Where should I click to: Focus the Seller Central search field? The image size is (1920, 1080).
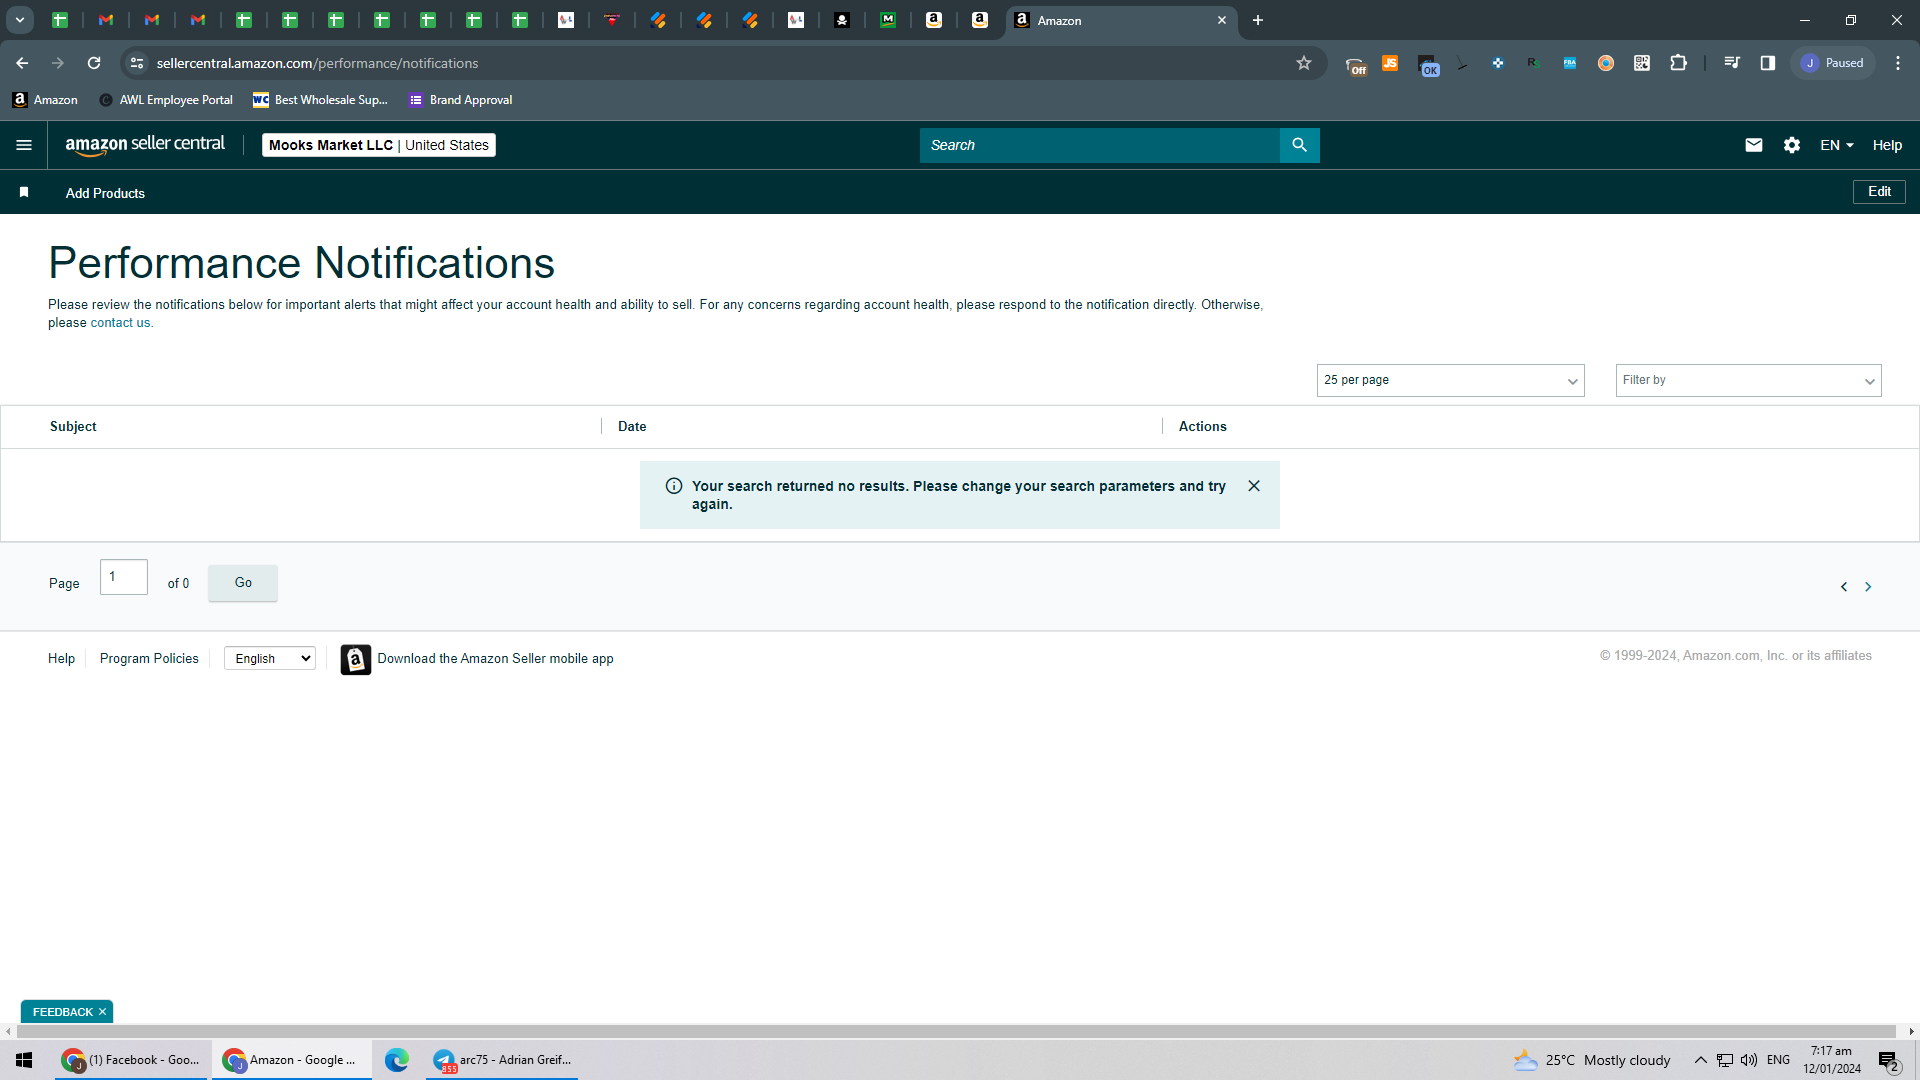(x=1099, y=145)
